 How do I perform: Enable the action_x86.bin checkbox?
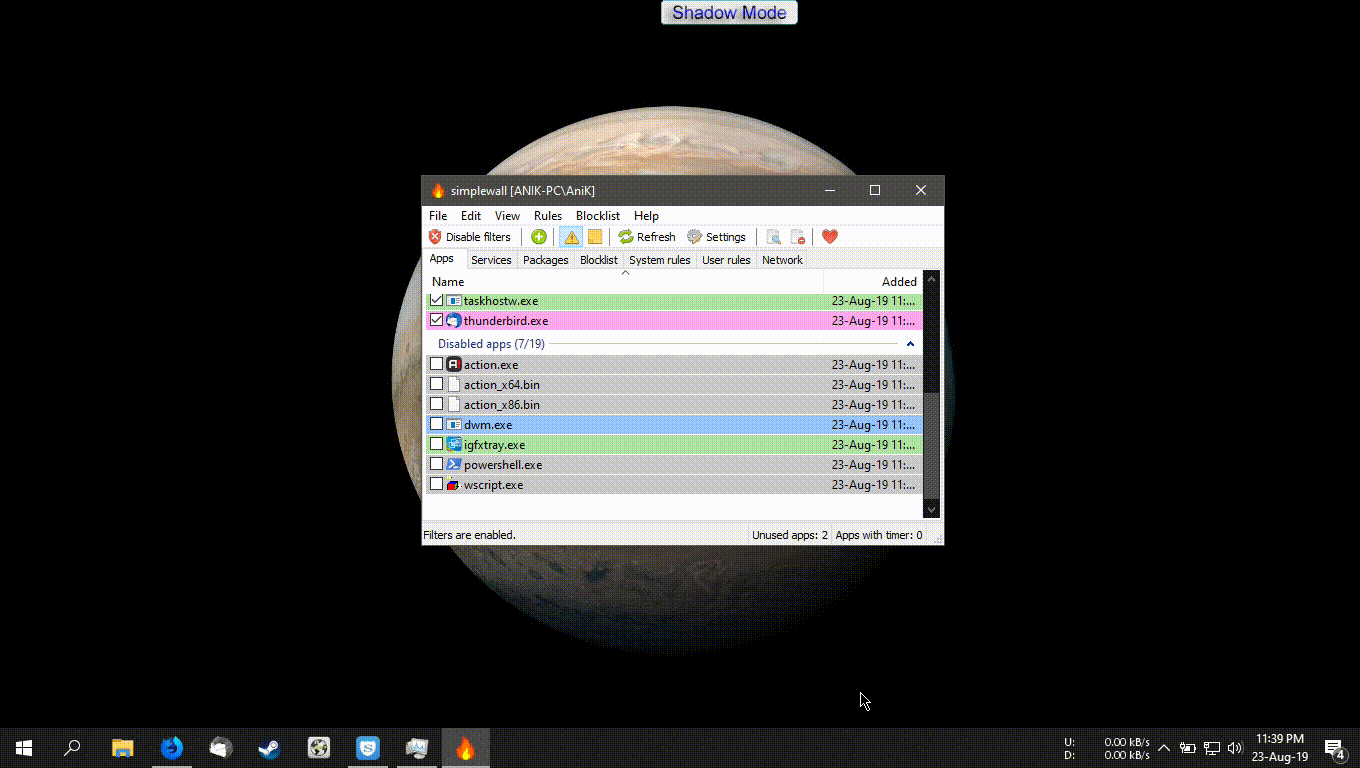click(x=436, y=404)
